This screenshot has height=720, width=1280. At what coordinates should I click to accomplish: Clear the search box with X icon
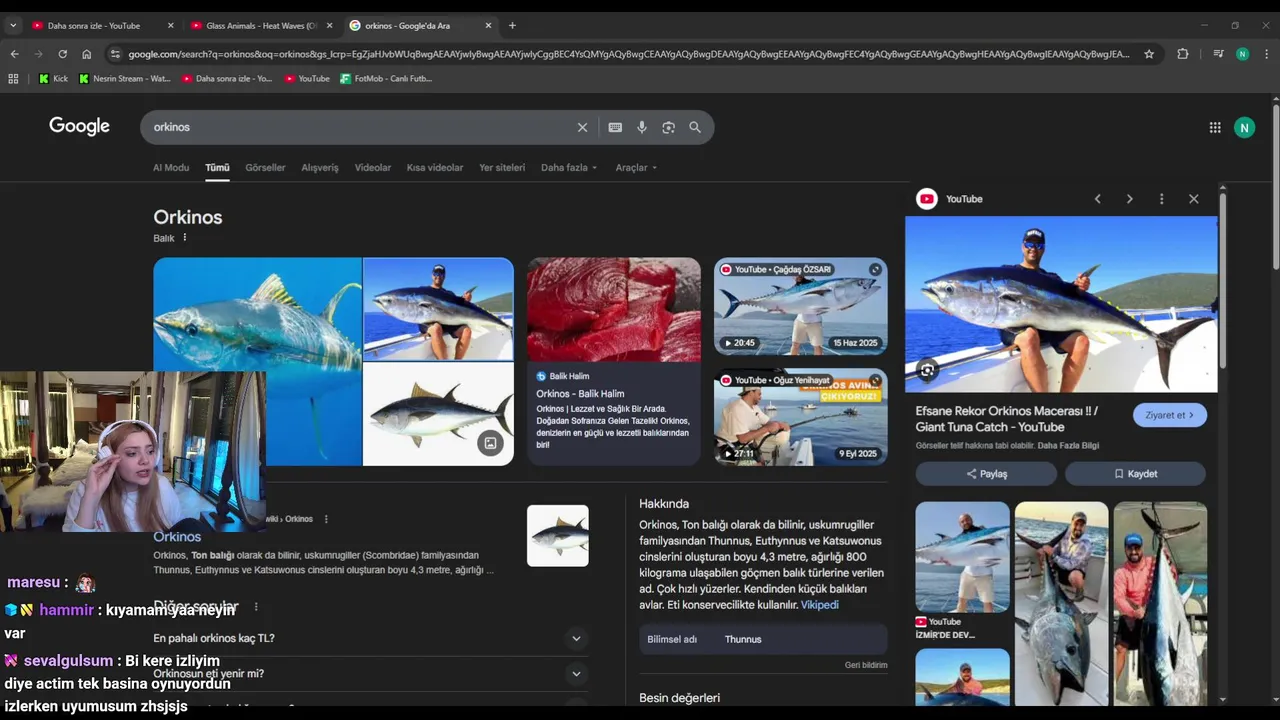[582, 127]
